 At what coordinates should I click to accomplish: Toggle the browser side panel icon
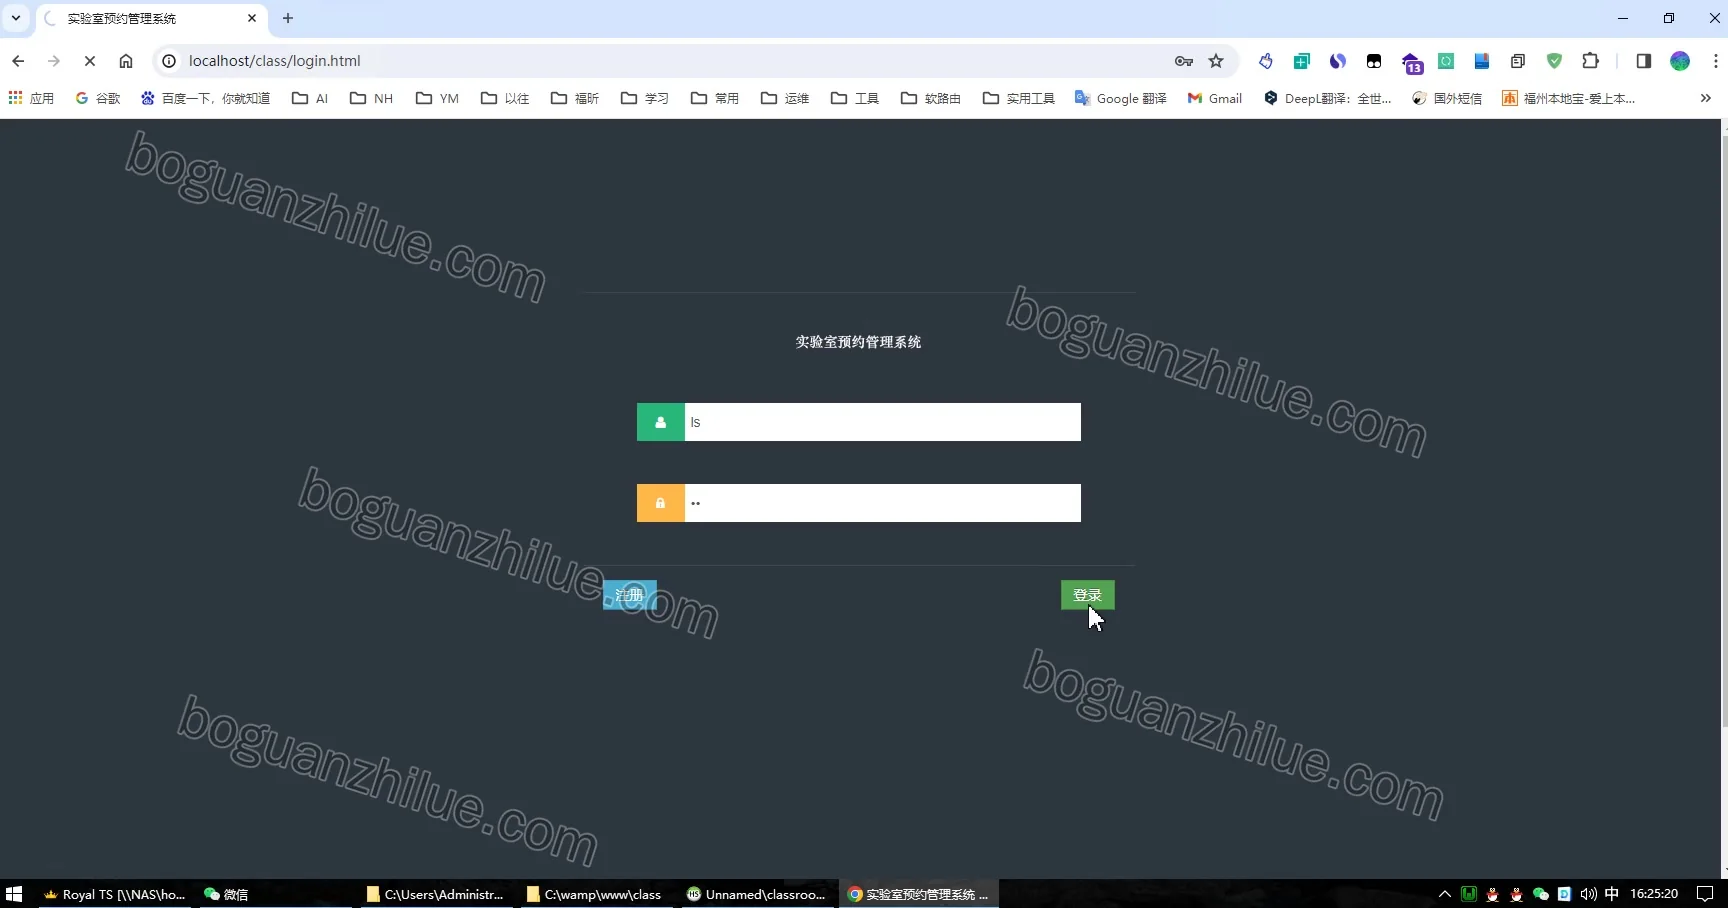tap(1643, 61)
